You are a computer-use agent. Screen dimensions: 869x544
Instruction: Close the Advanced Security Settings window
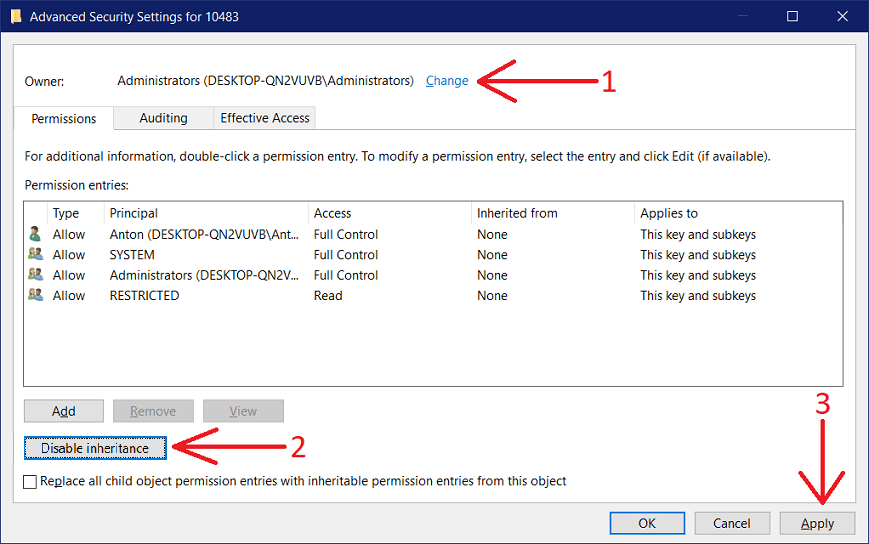click(842, 16)
